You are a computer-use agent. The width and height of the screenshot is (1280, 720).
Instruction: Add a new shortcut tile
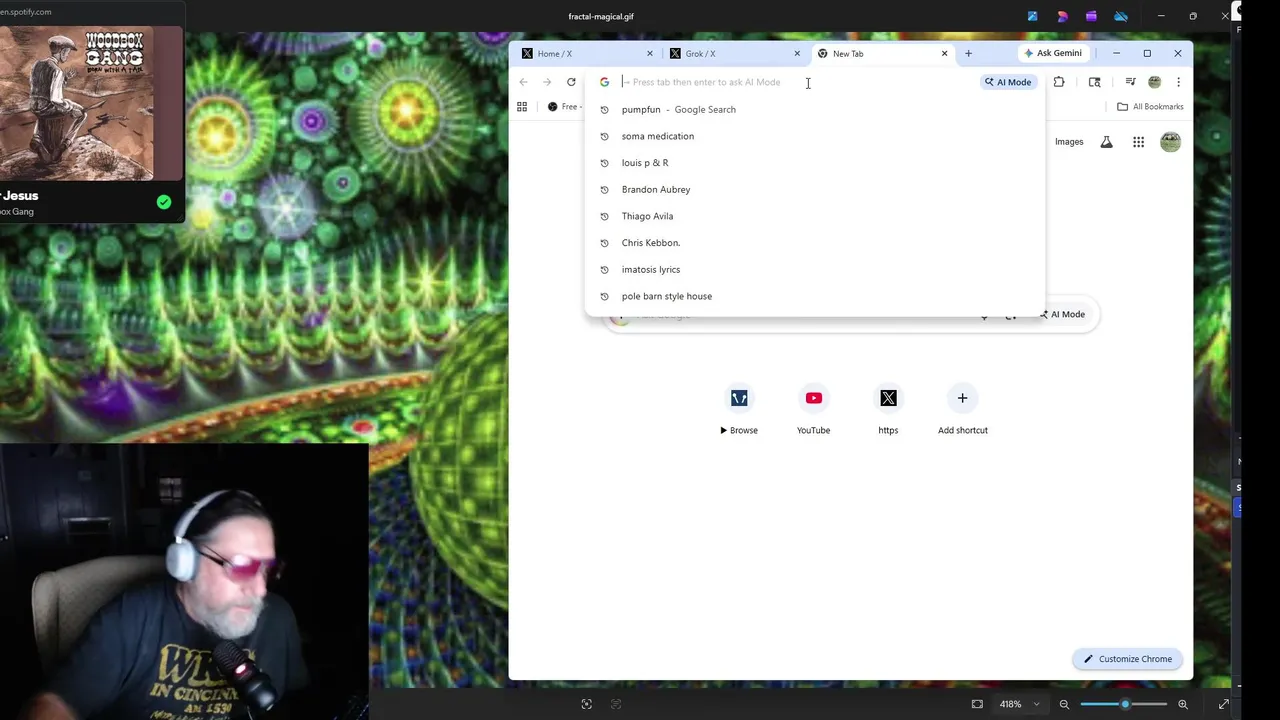[962, 409]
